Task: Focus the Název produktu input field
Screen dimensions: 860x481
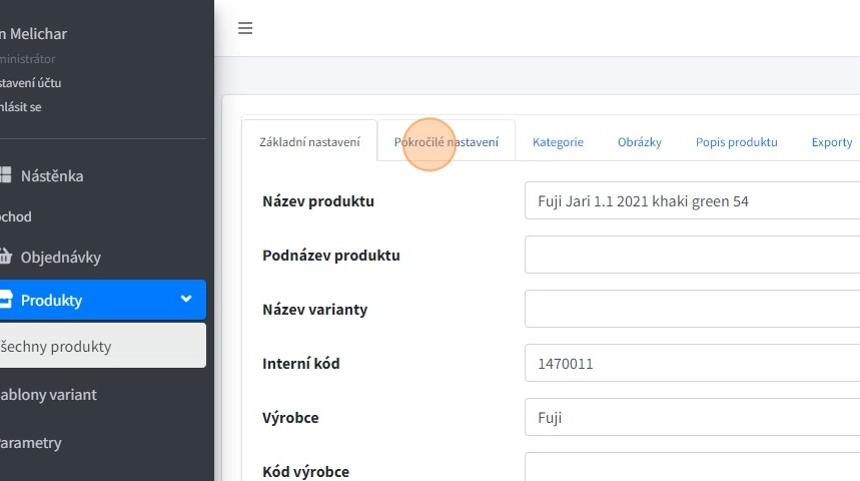Action: (690, 201)
